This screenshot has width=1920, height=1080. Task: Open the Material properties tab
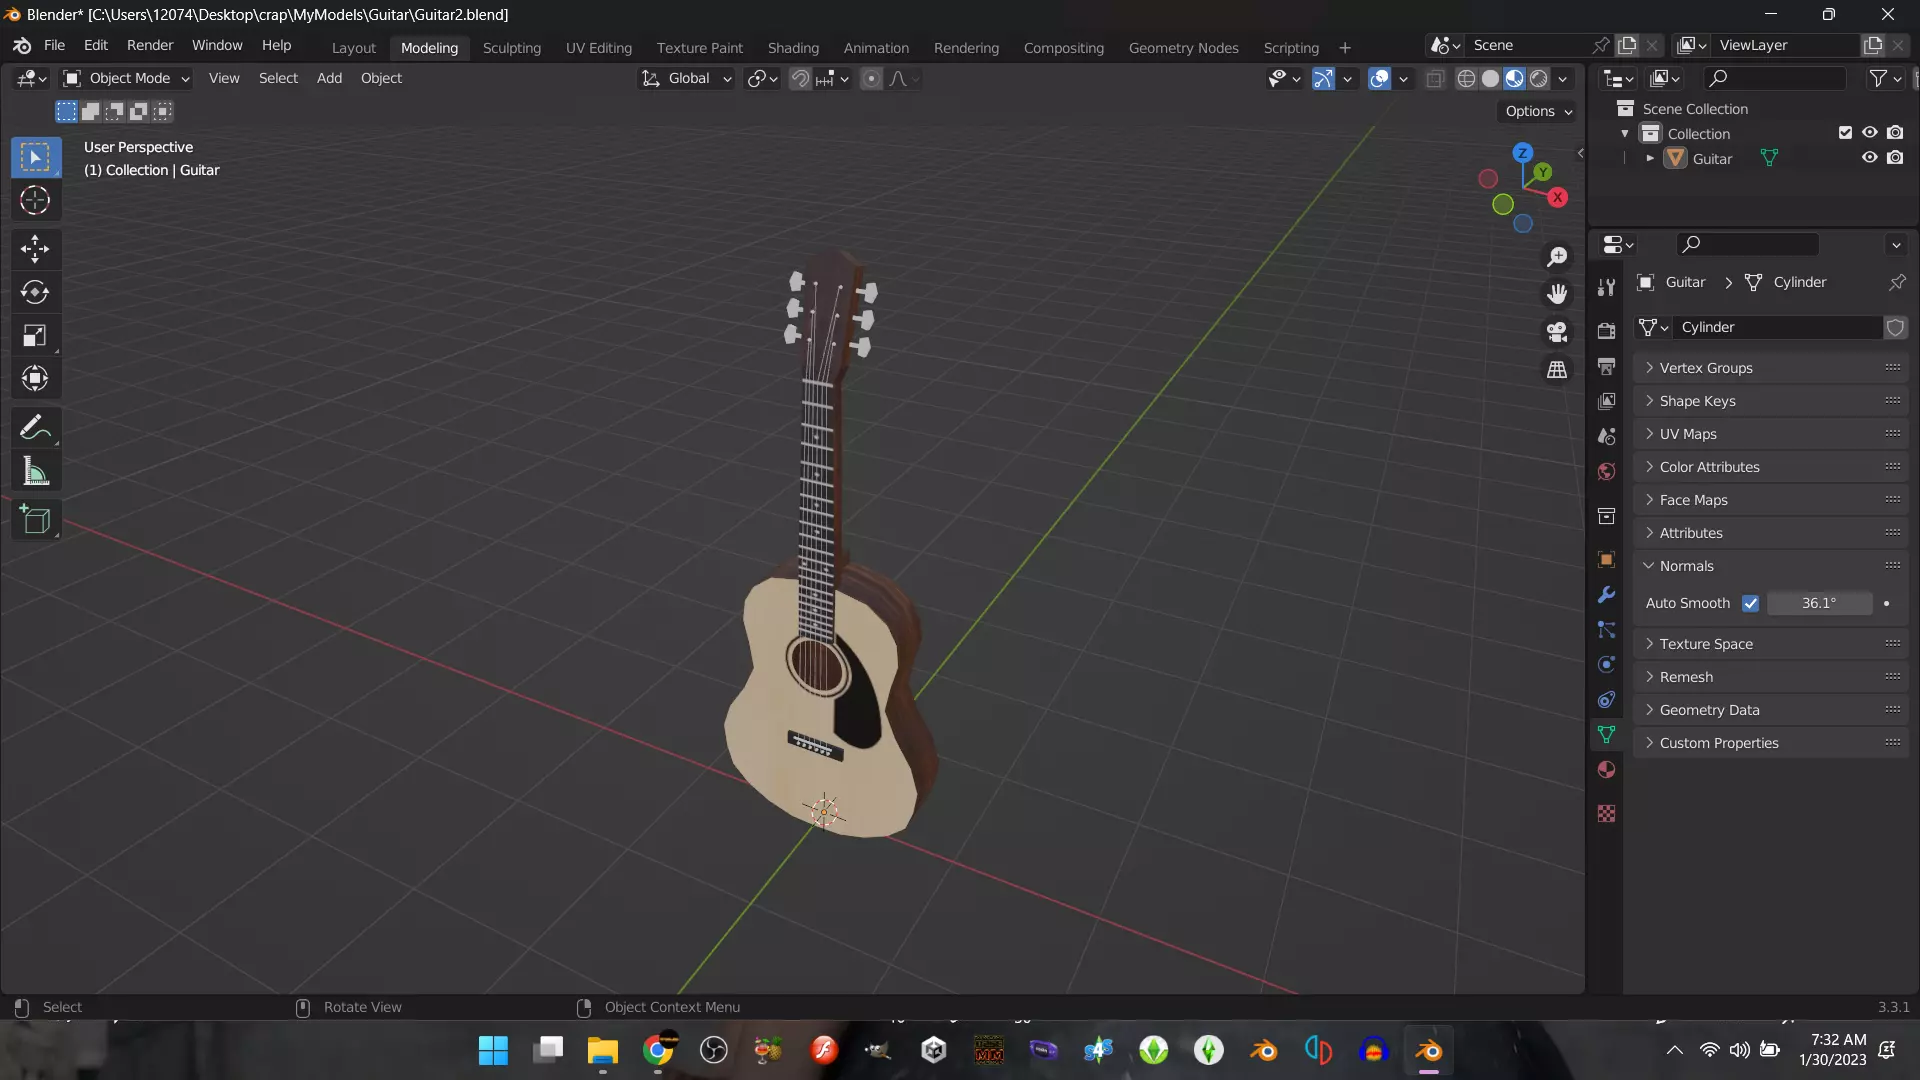1606,769
